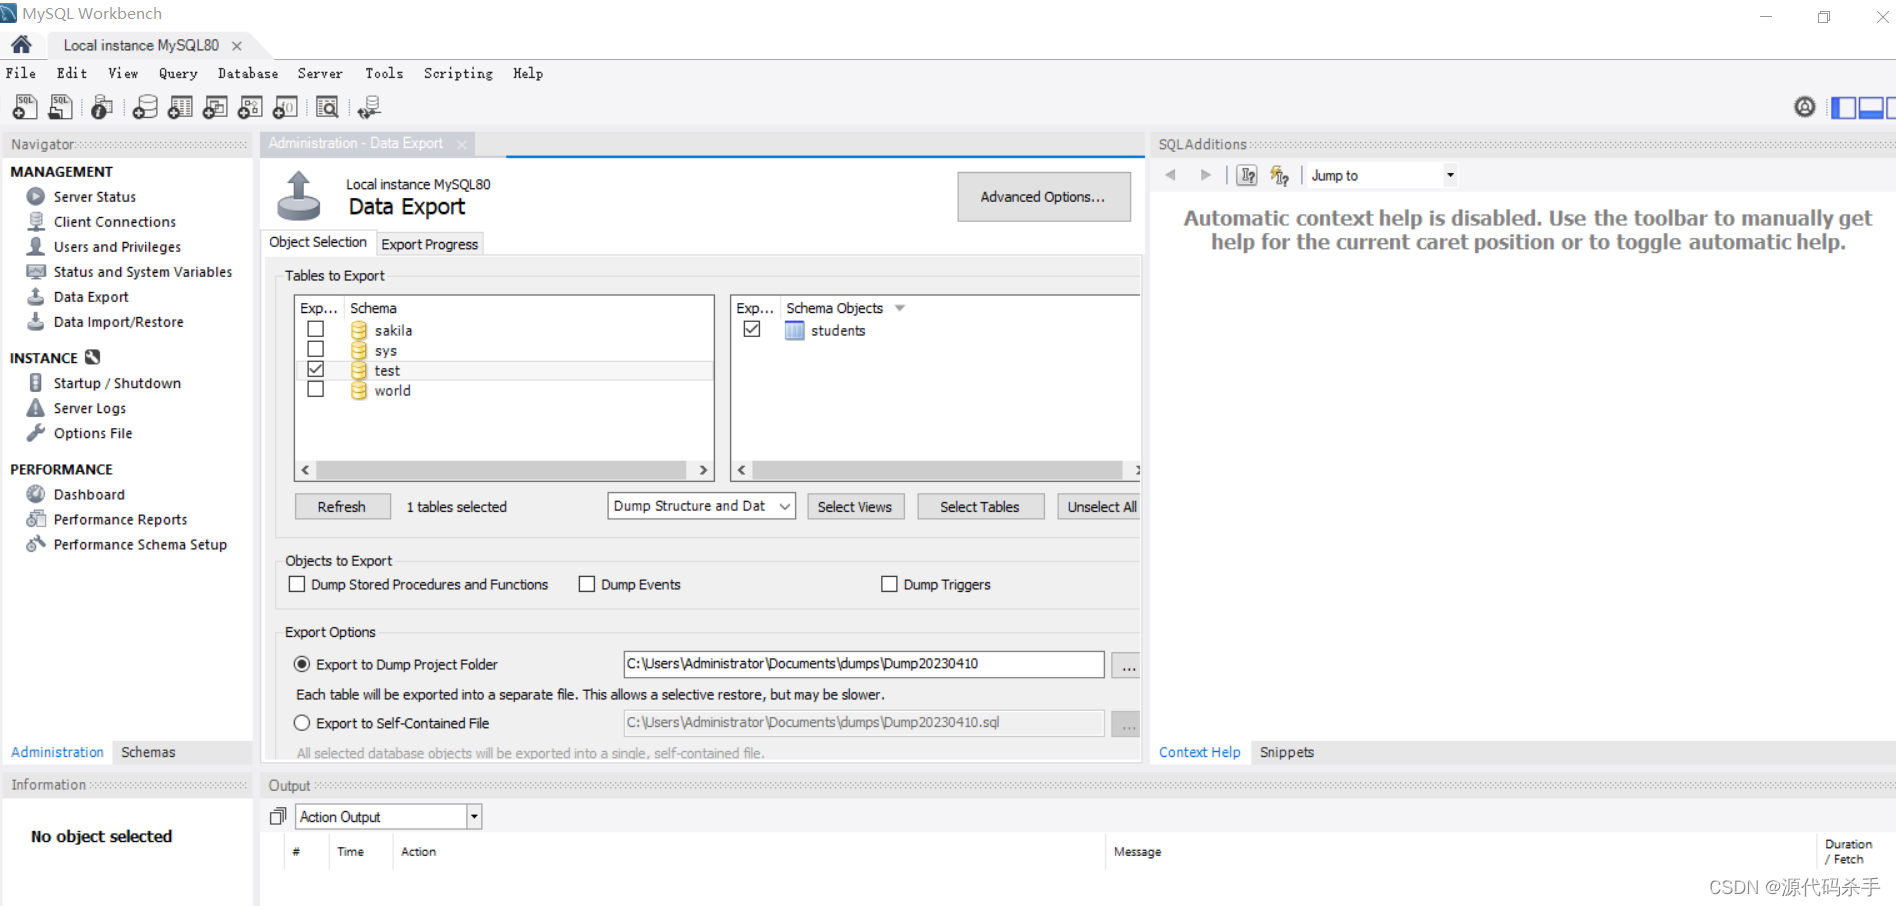Open the Server menu
Screen dimensions: 1896x906
(x=320, y=73)
